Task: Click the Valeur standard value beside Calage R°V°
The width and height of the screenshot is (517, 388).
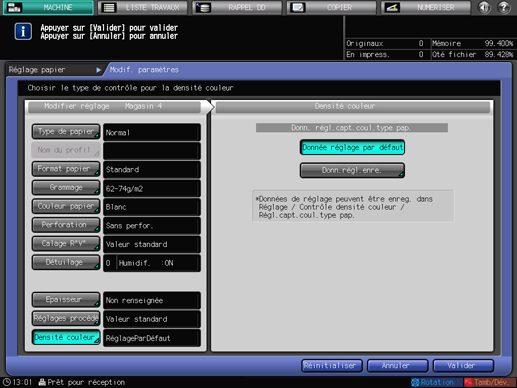Action: 152,244
